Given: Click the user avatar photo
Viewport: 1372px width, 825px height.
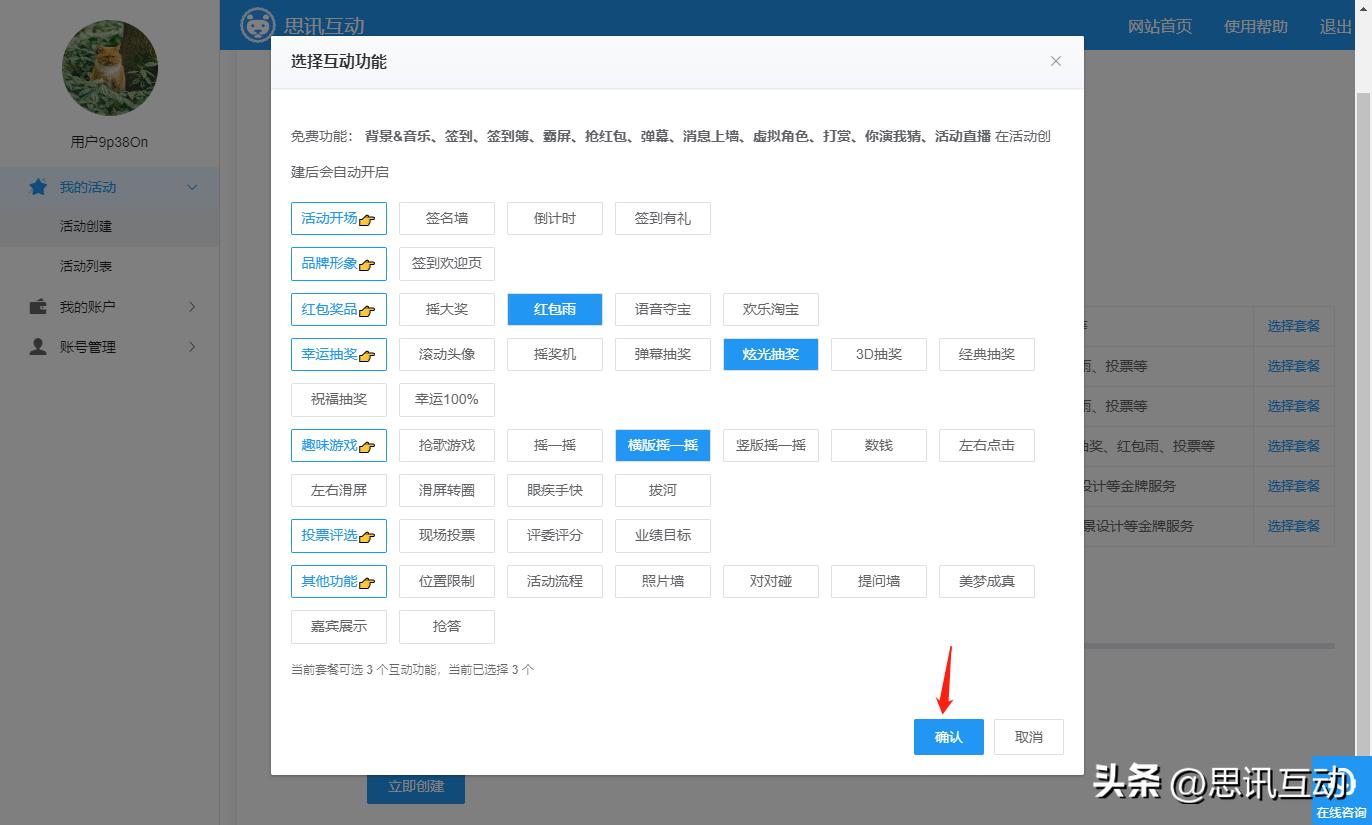Looking at the screenshot, I should point(110,67).
